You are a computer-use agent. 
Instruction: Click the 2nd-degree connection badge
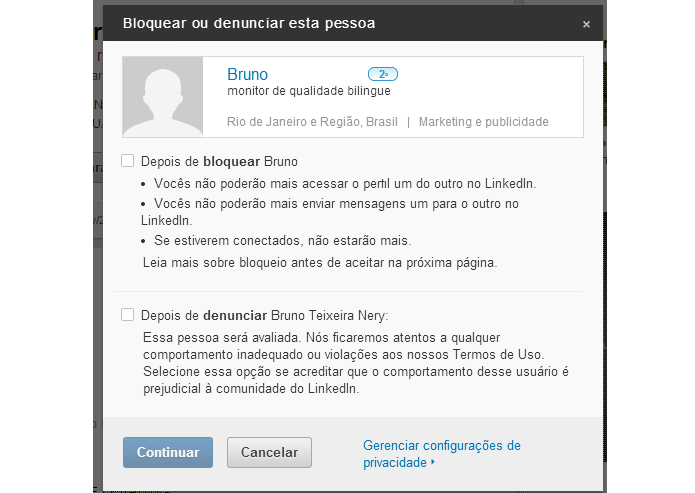pyautogui.click(x=383, y=74)
